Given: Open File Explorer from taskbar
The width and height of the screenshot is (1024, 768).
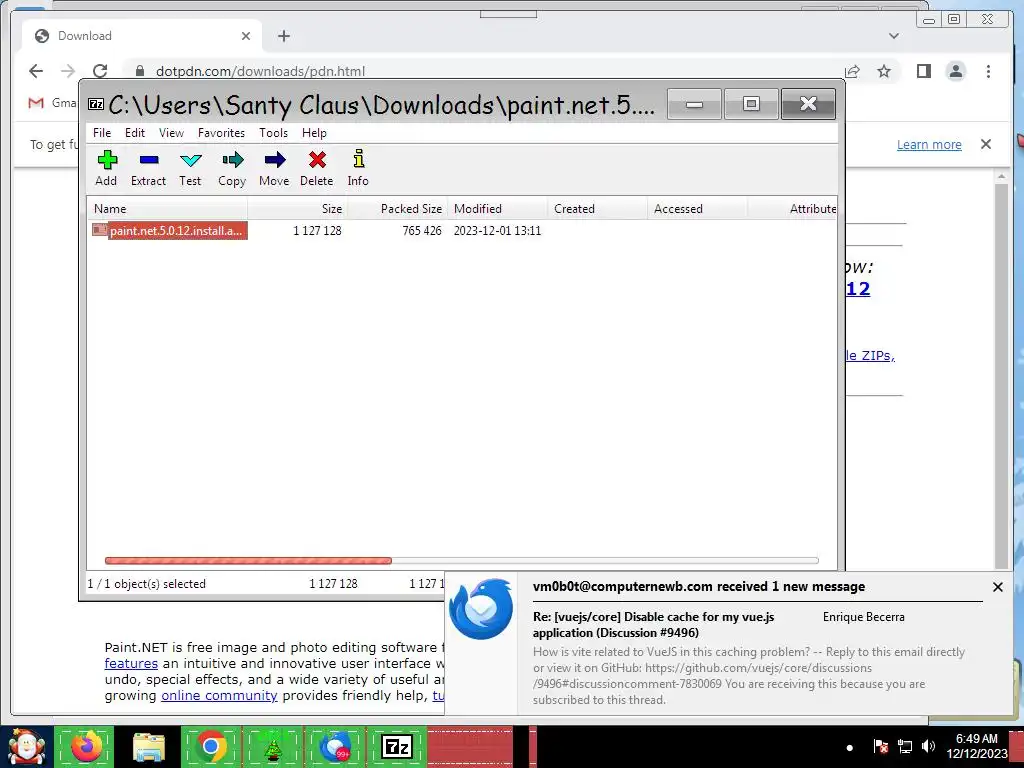Looking at the screenshot, I should click(149, 747).
